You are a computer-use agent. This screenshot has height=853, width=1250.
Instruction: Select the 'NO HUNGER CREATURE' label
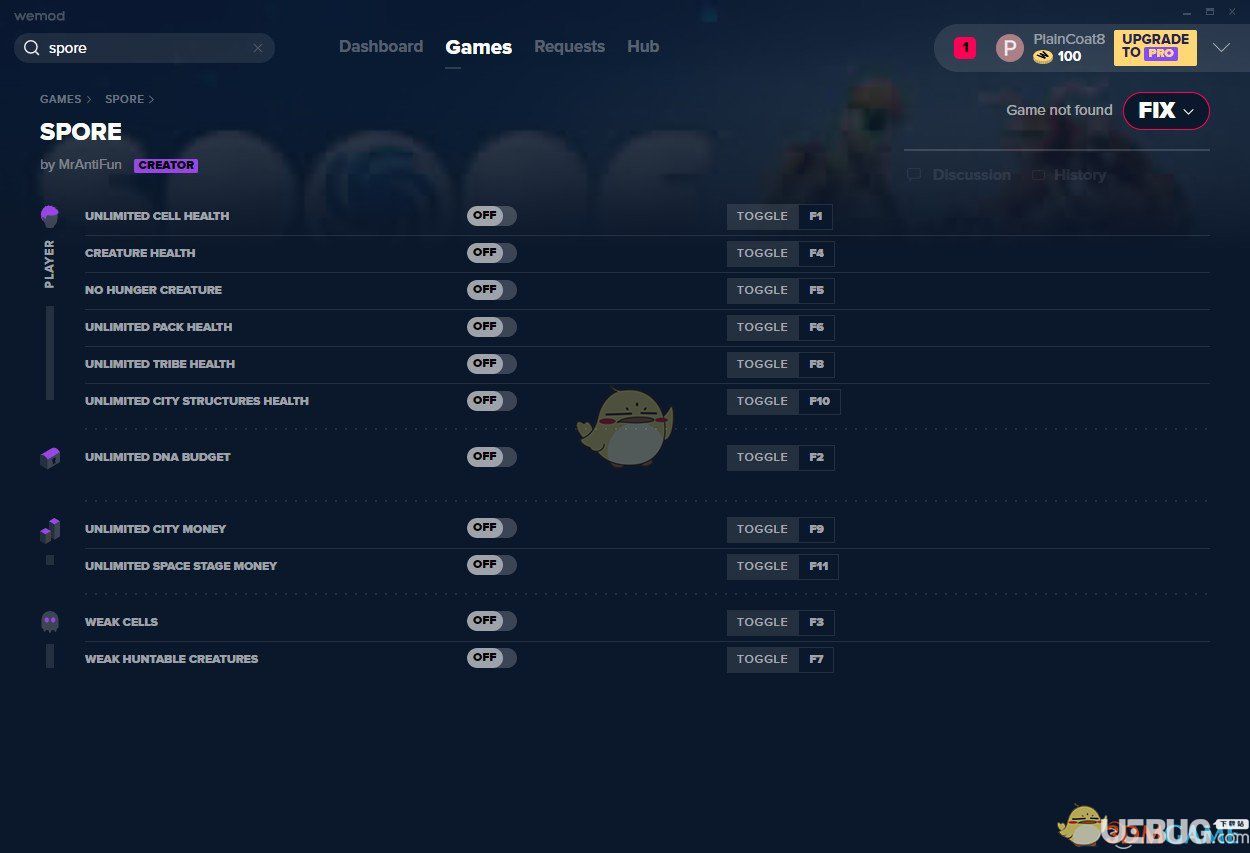[153, 290]
